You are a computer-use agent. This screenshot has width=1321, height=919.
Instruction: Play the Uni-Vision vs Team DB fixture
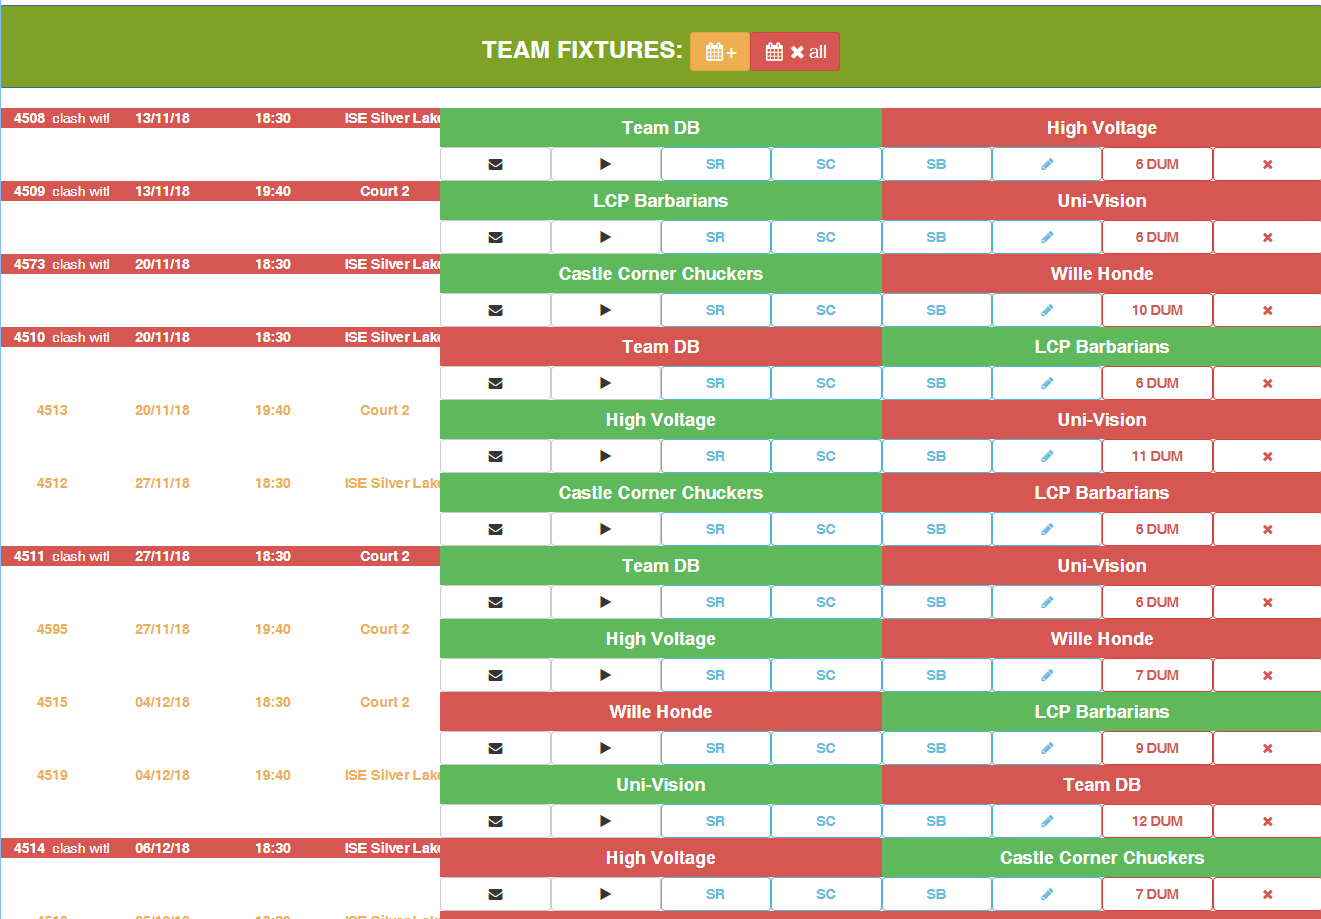(605, 820)
